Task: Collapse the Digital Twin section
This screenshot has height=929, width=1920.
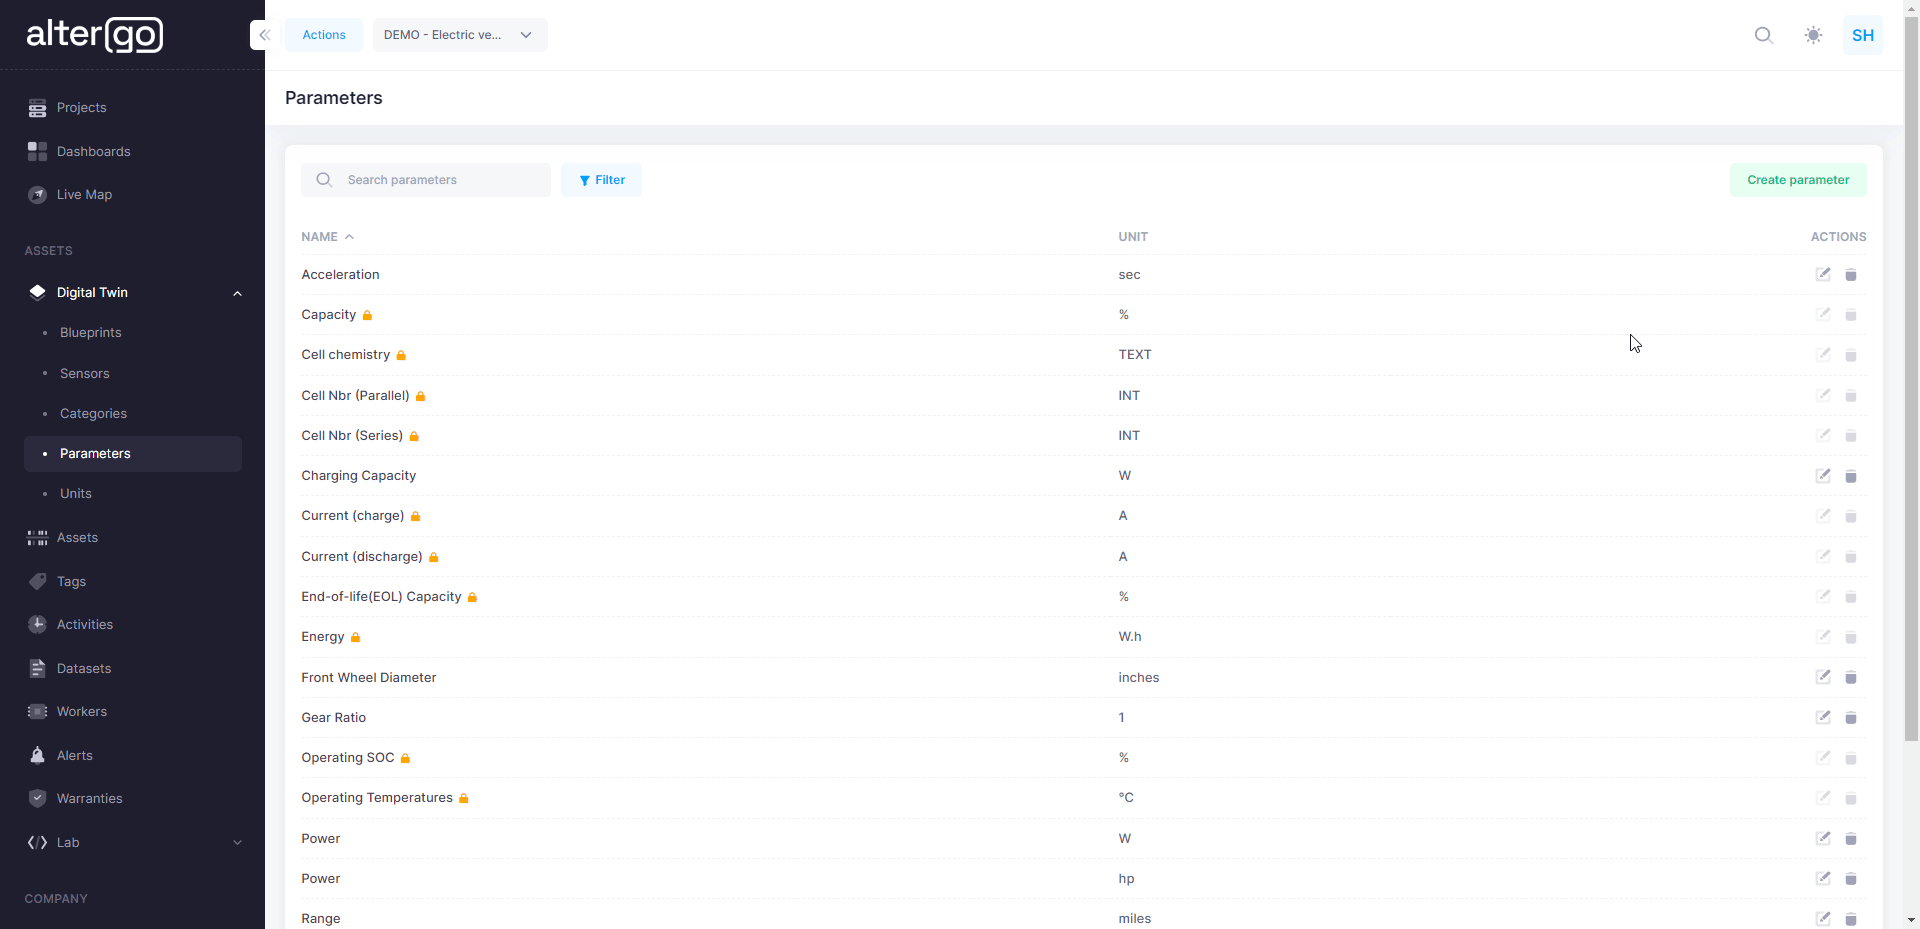Action: pyautogui.click(x=237, y=293)
